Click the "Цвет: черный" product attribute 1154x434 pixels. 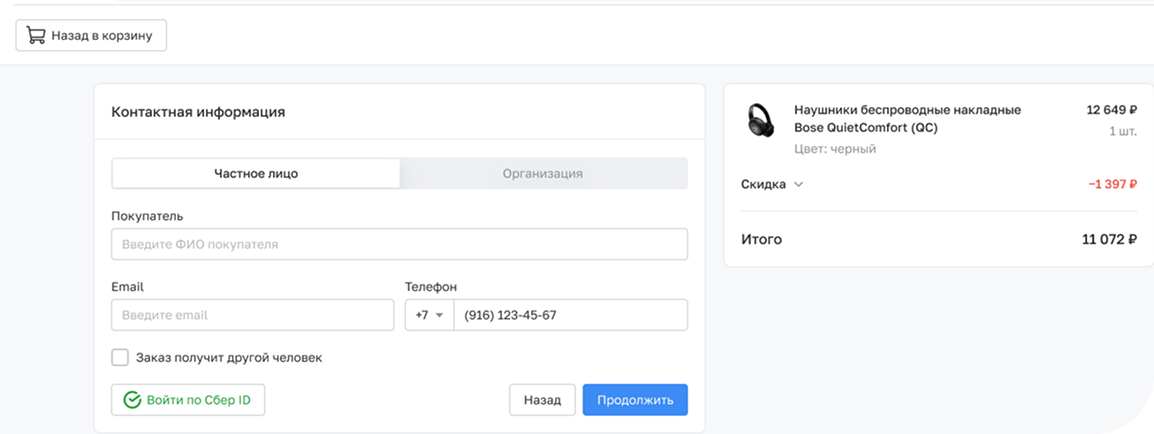coord(835,149)
